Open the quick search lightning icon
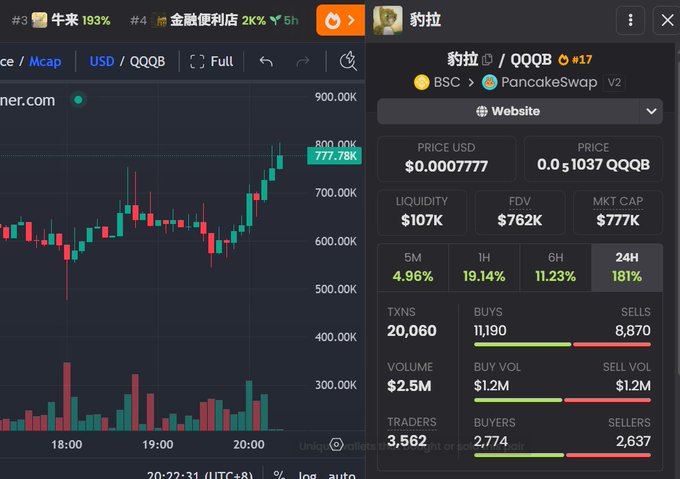The image size is (680, 479). coord(348,61)
